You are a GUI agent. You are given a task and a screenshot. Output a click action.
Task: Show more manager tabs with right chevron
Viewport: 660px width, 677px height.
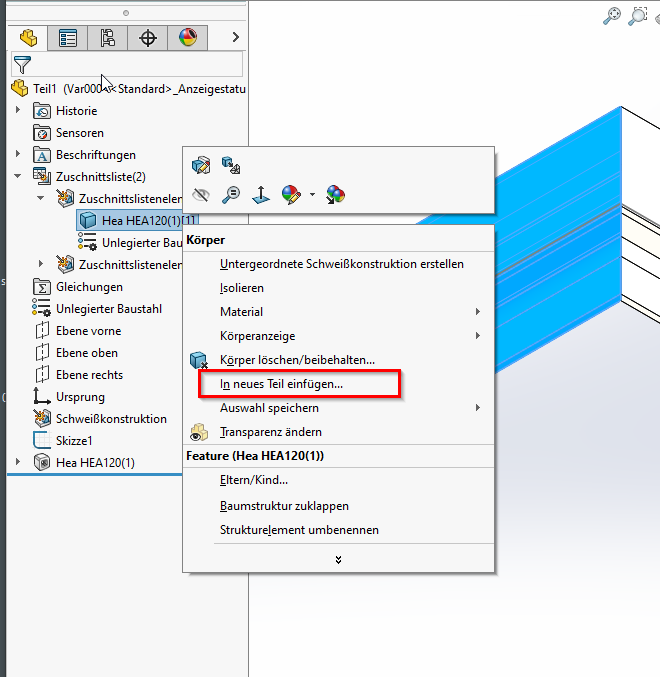pos(235,37)
